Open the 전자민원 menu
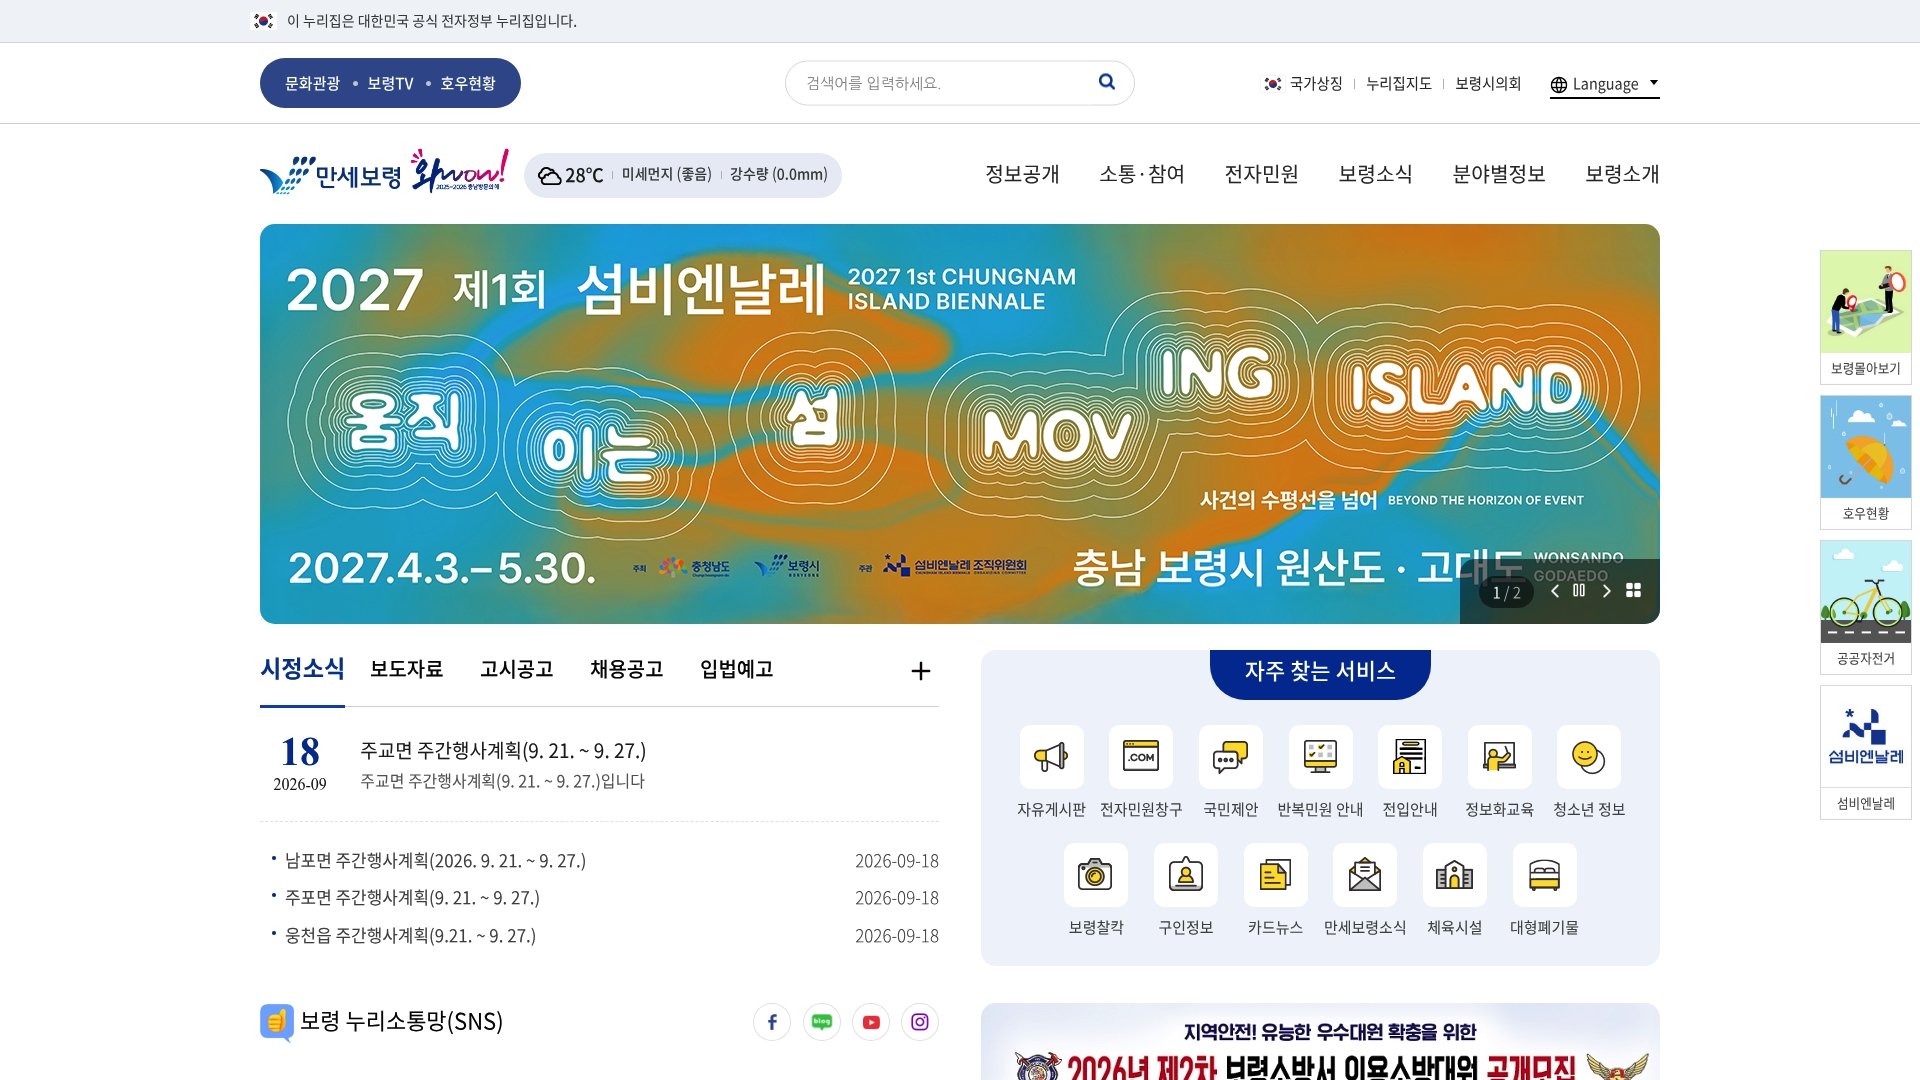The height and width of the screenshot is (1080, 1920). [1261, 174]
